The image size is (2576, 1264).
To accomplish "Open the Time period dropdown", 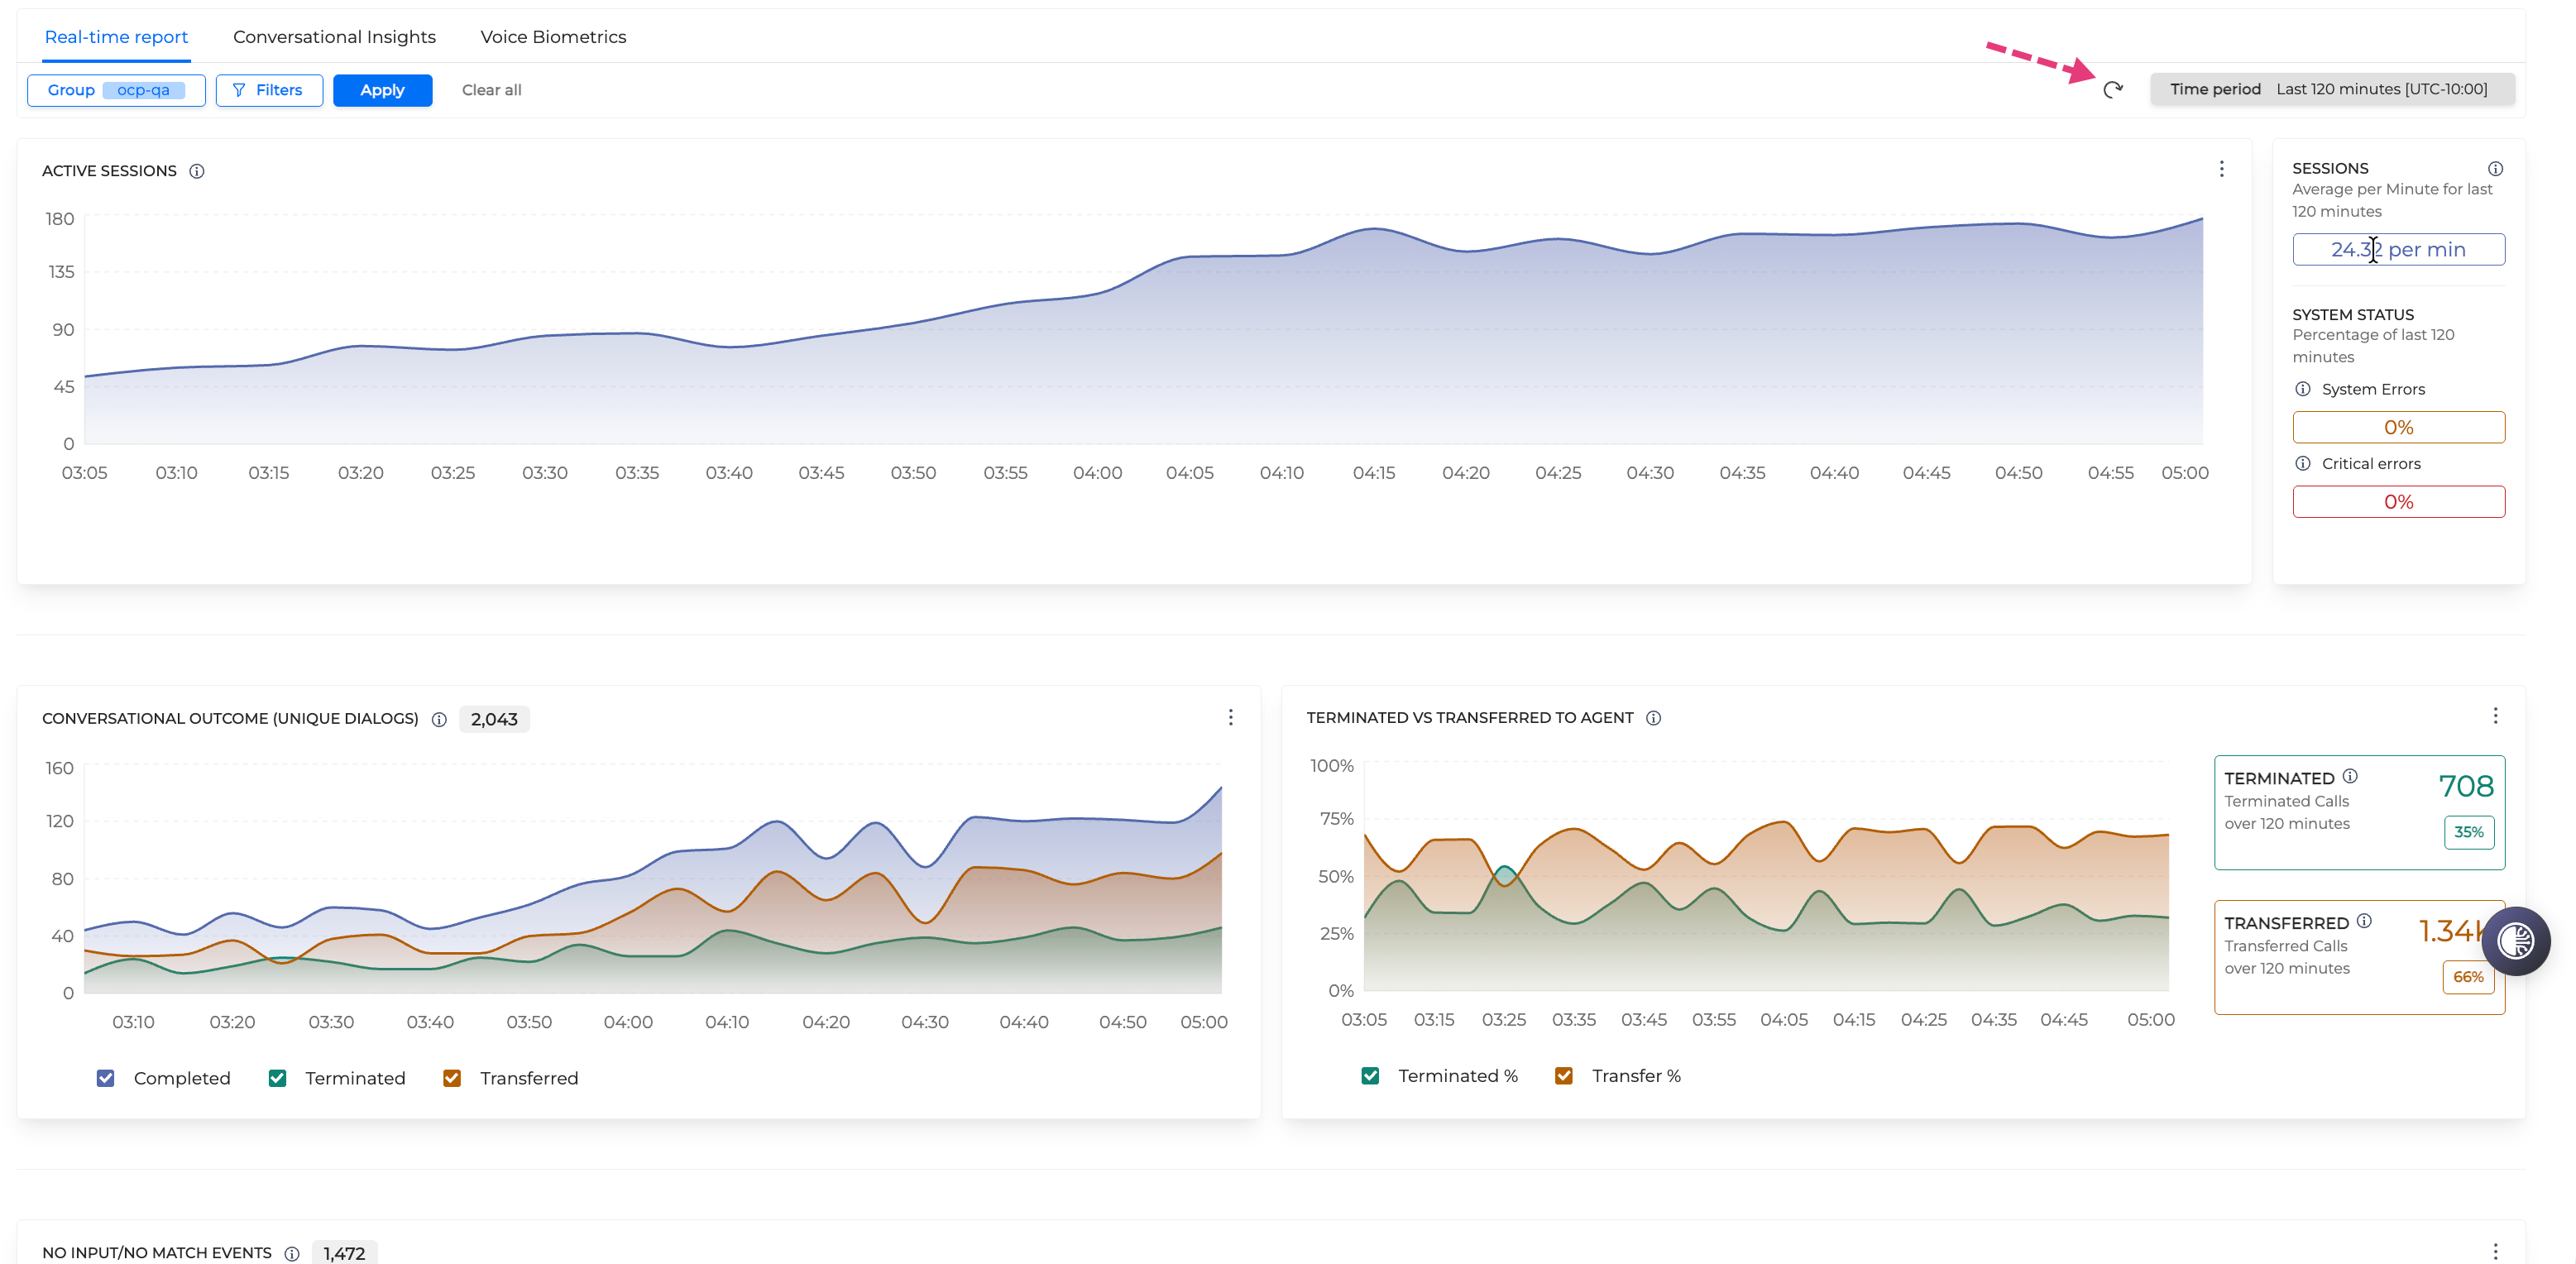I will click(2332, 89).
